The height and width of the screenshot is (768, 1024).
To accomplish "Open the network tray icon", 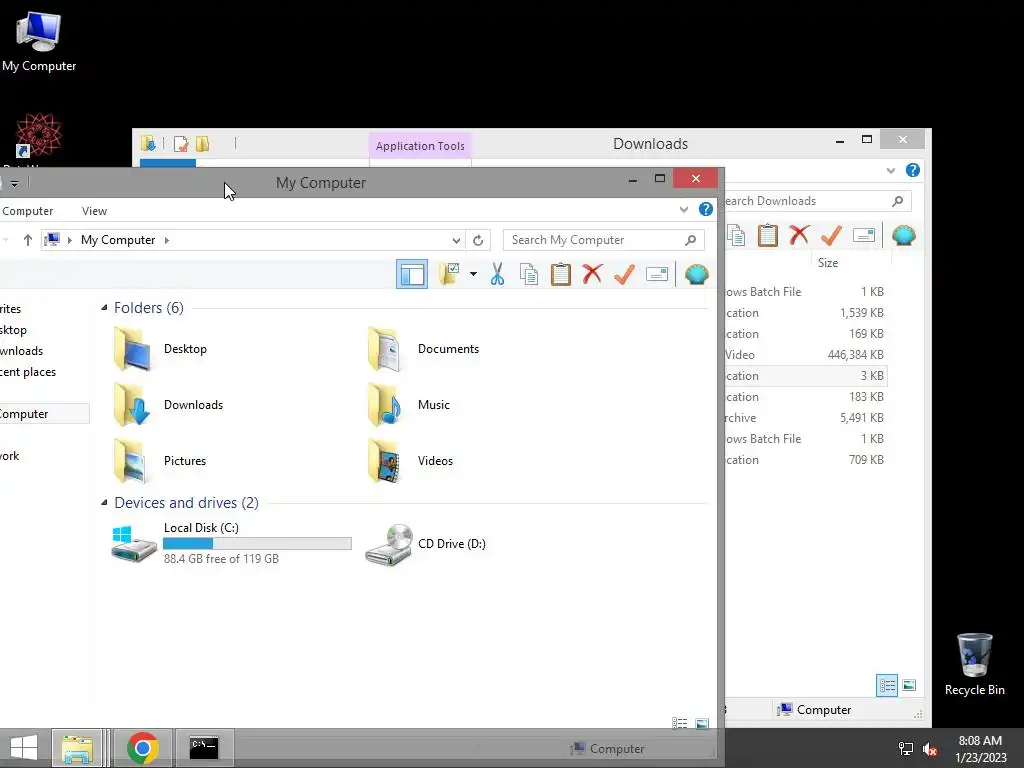I will click(906, 749).
